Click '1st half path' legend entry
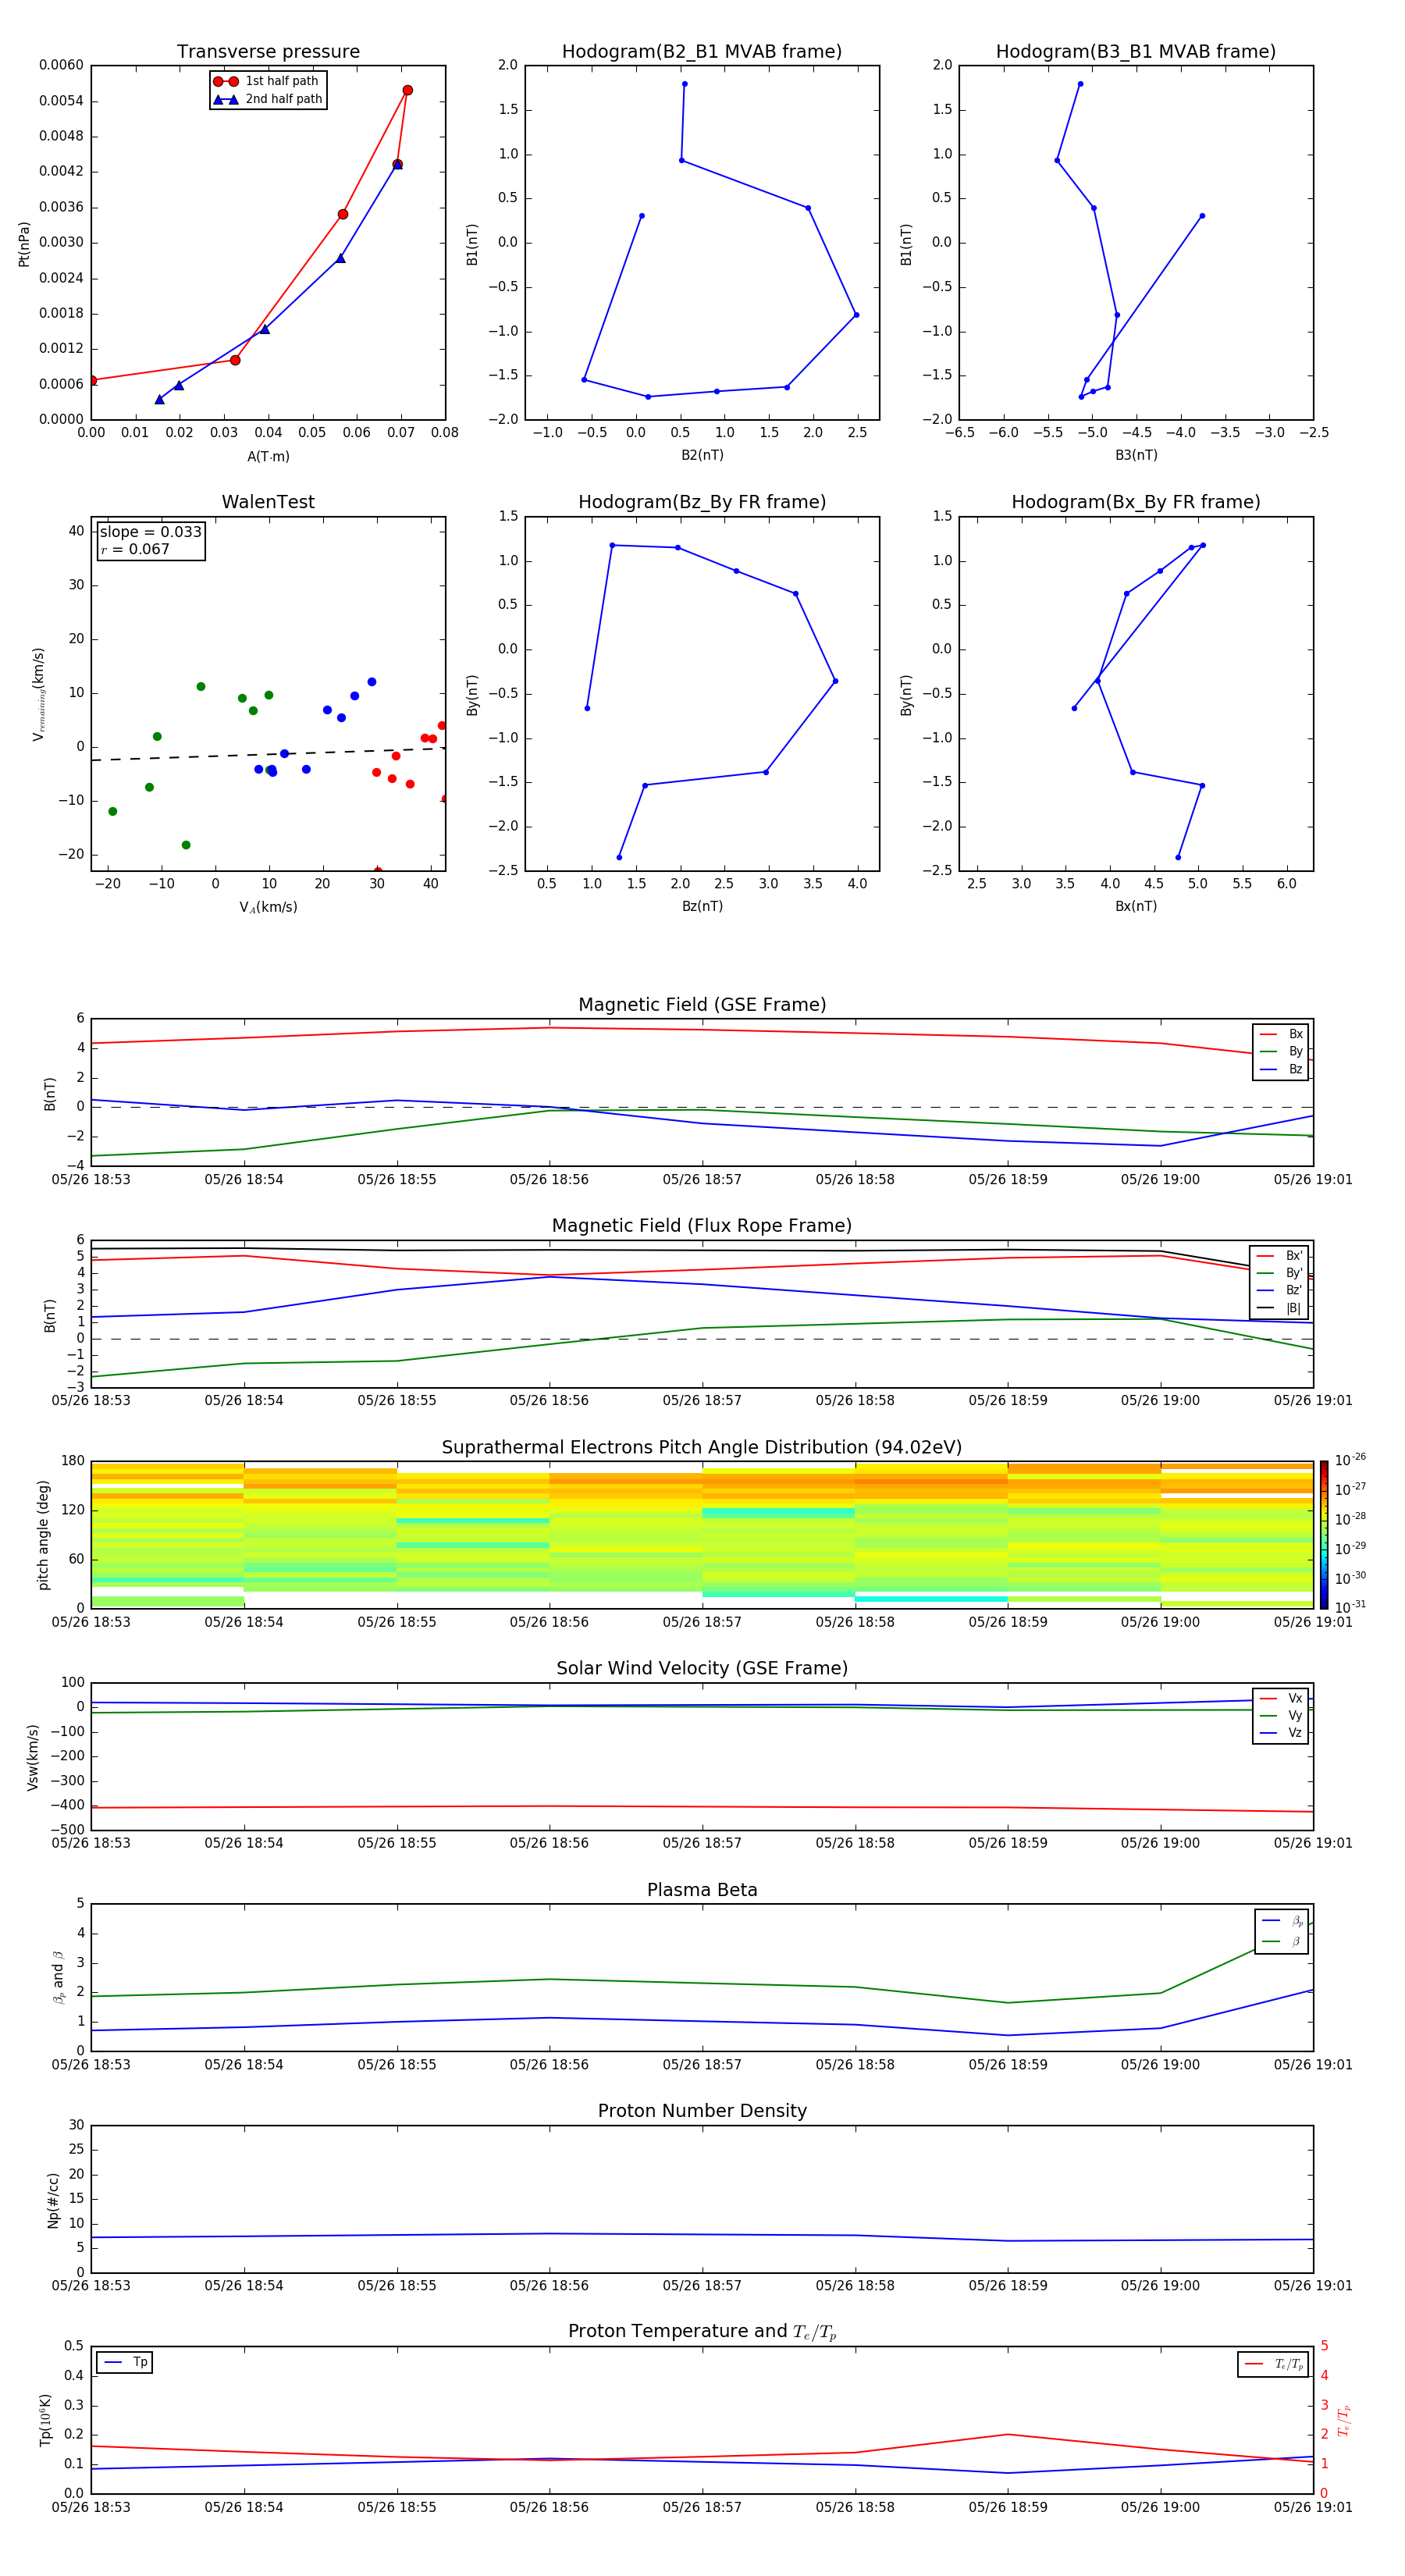This screenshot has width=1405, height=2576. (x=267, y=81)
